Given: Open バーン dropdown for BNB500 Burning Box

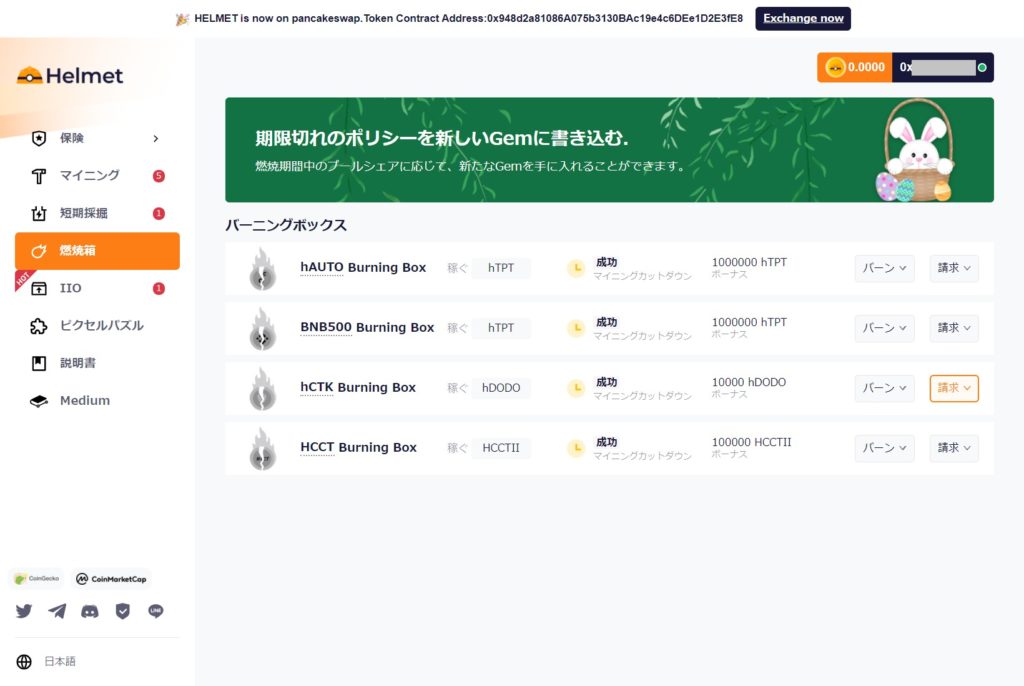Looking at the screenshot, I should click(884, 328).
